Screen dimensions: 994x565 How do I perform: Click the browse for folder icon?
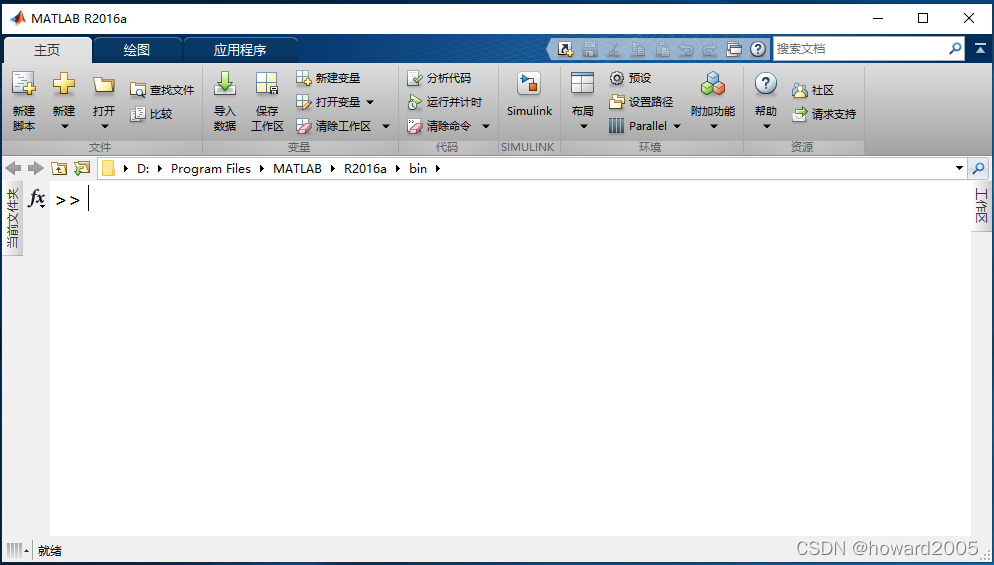(x=82, y=168)
